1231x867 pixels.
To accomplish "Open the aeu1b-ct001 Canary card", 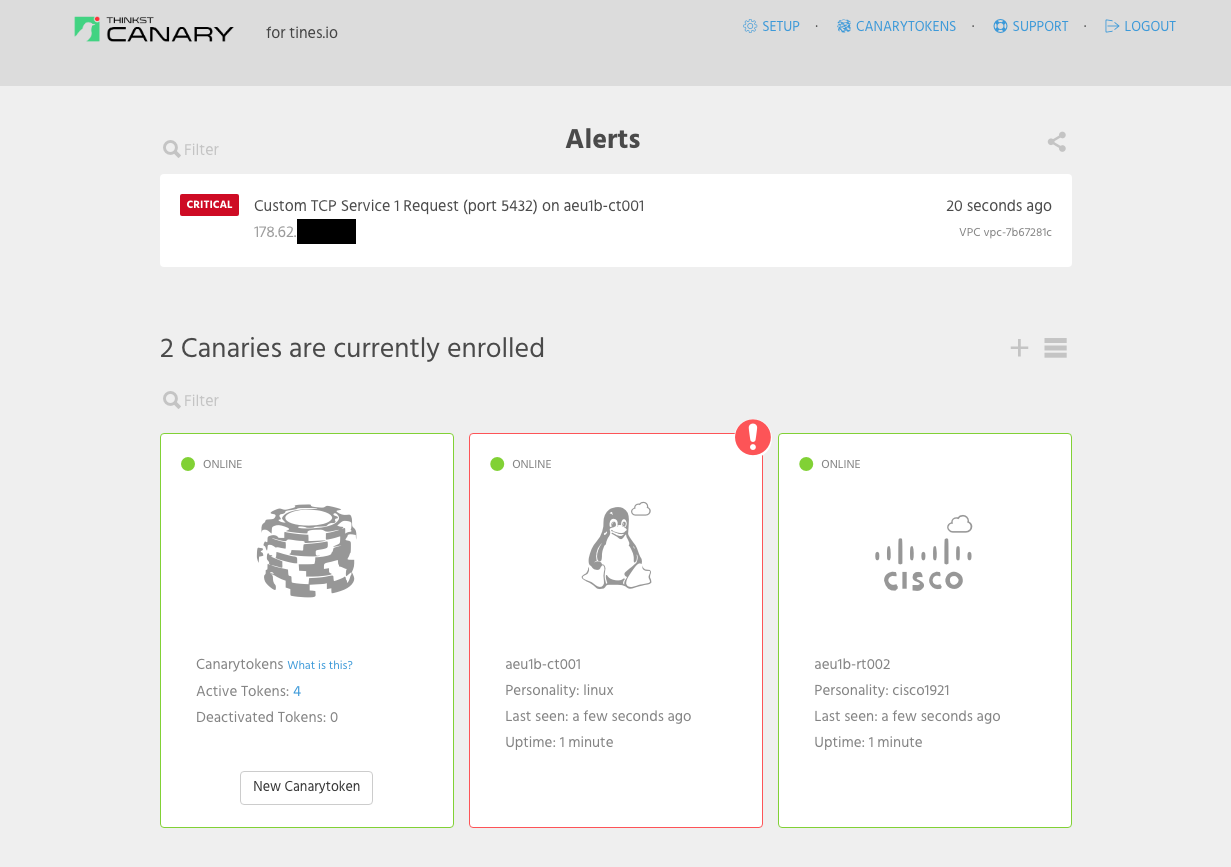I will (x=616, y=630).
